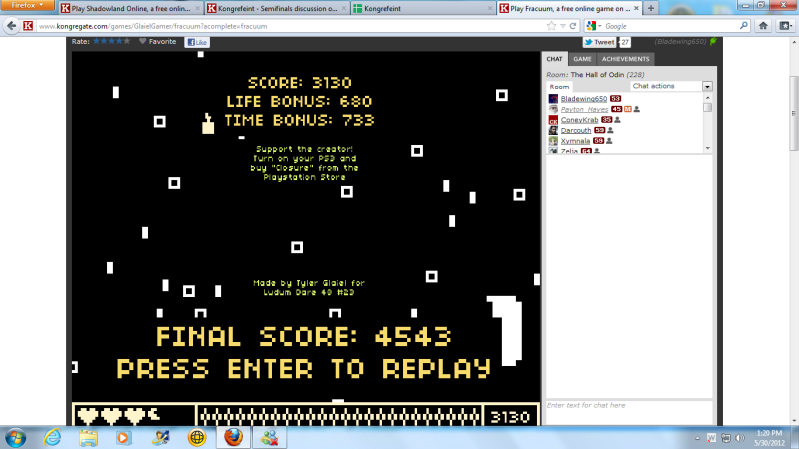Click the person icon beside Xymnala
The height and width of the screenshot is (449, 799).
(x=609, y=141)
